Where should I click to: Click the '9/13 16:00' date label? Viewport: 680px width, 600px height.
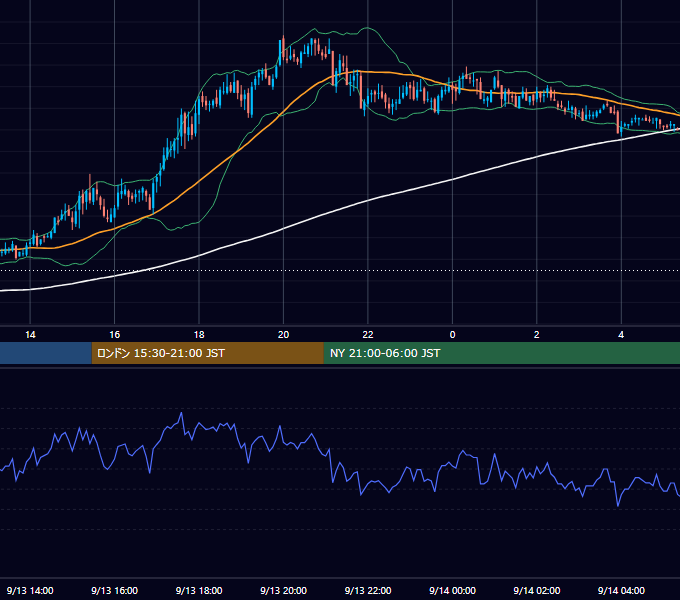pos(114,590)
